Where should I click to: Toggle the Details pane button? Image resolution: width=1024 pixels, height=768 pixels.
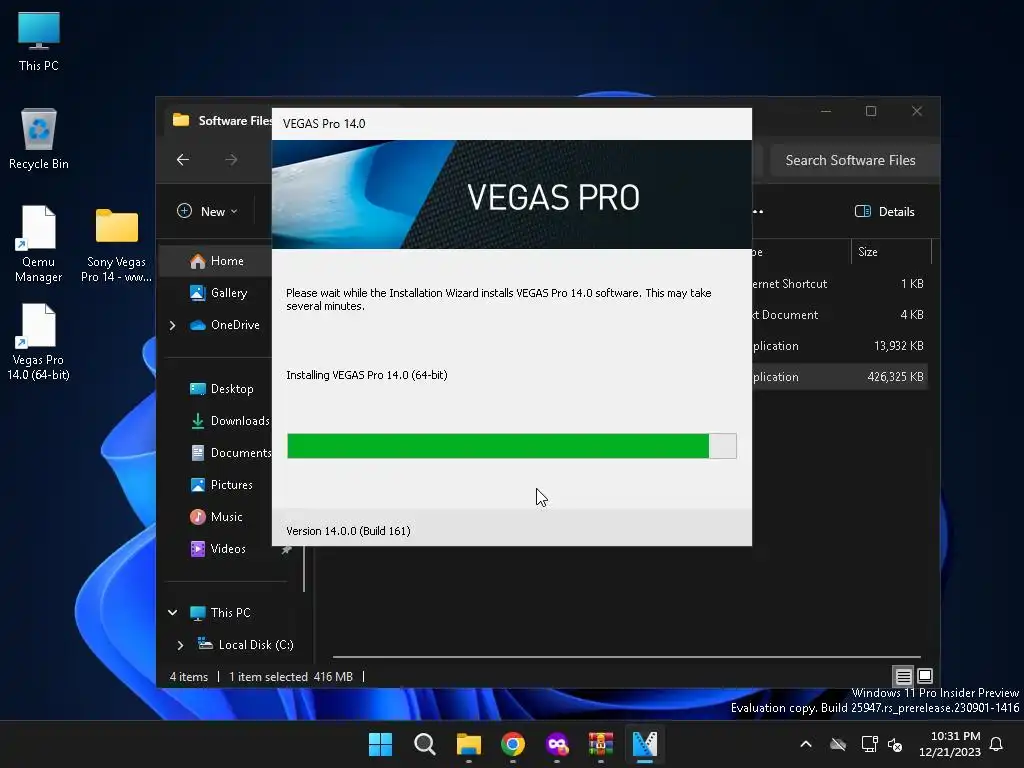coord(884,212)
